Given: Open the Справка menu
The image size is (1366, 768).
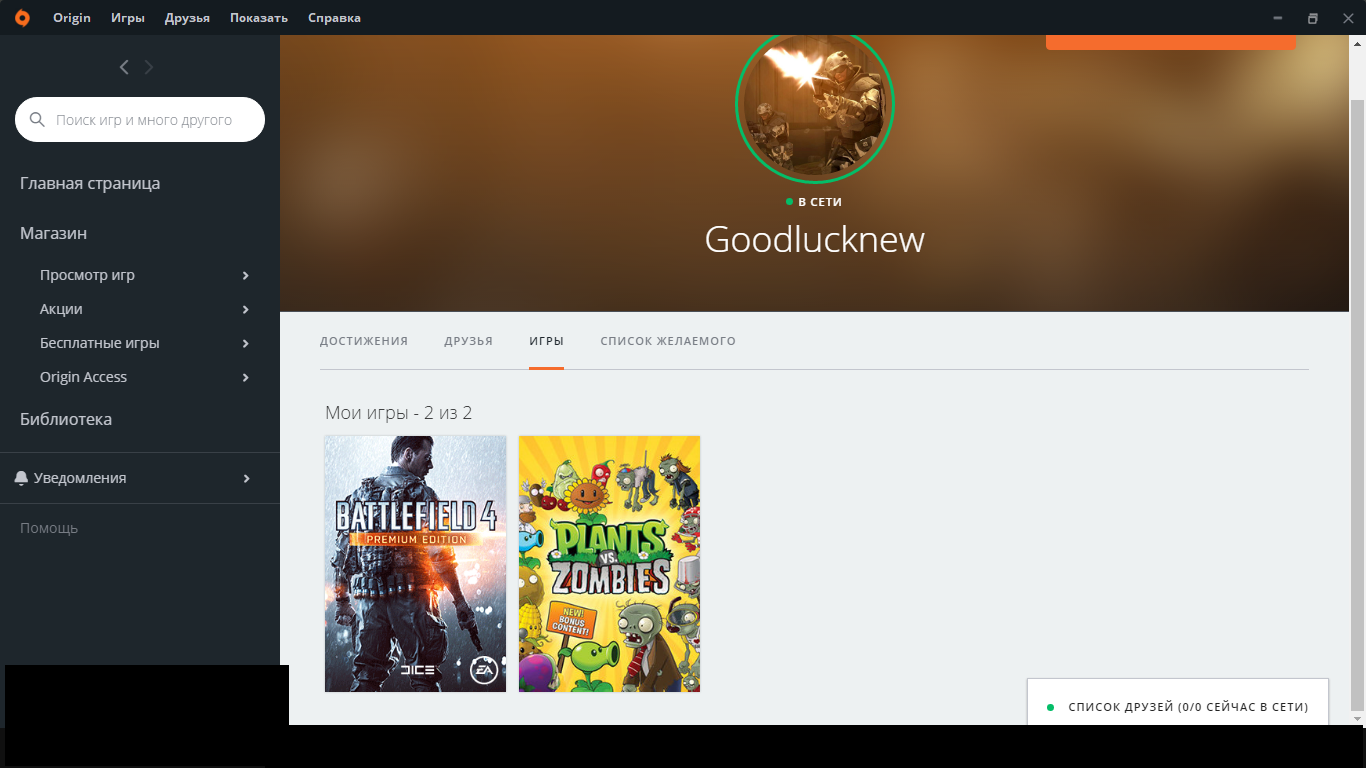Looking at the screenshot, I should pos(334,18).
